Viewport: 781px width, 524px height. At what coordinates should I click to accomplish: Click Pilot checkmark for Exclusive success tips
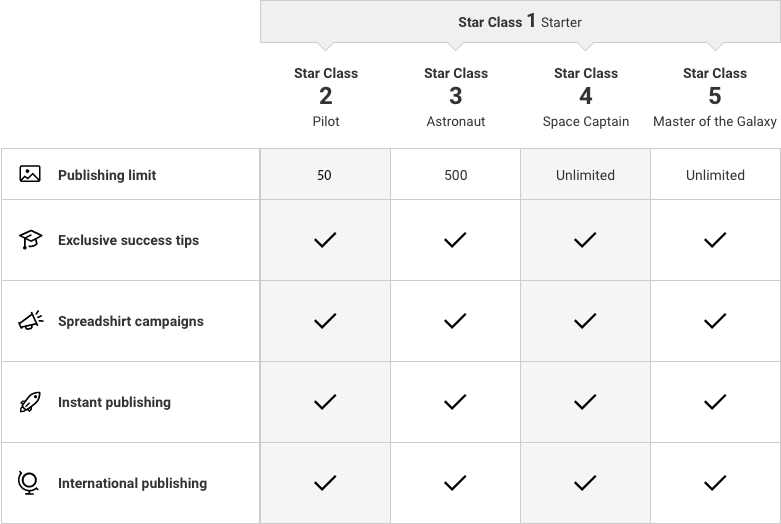pyautogui.click(x=325, y=240)
